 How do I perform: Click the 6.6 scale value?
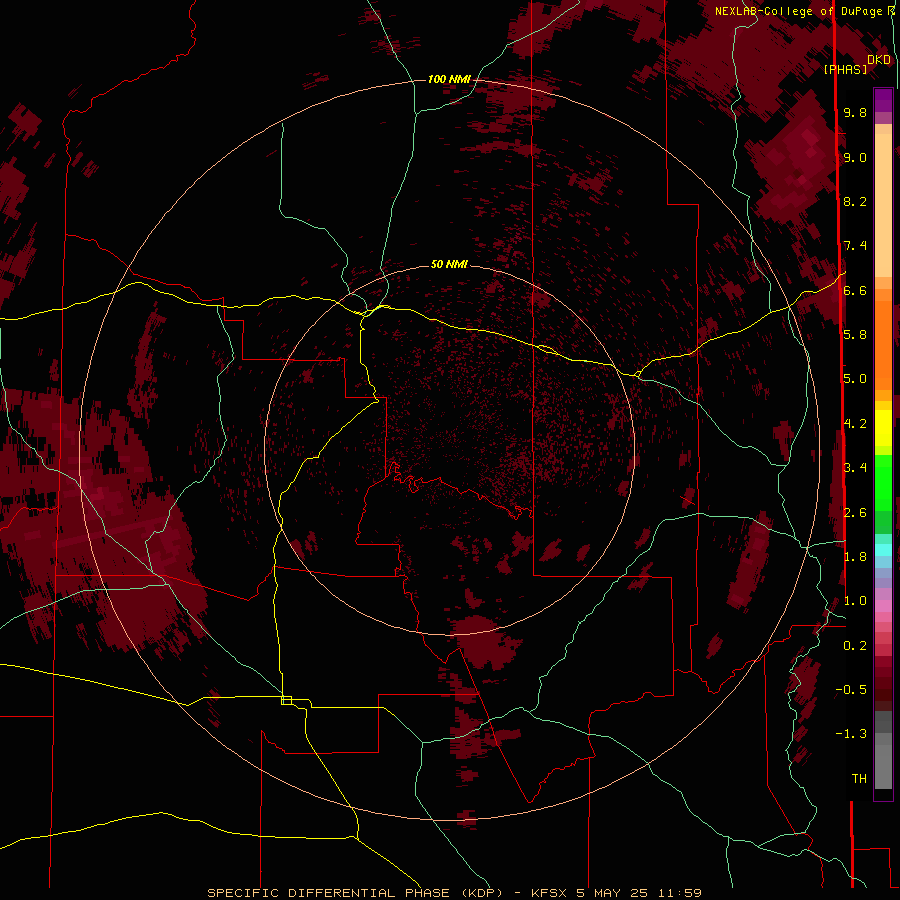pos(855,290)
